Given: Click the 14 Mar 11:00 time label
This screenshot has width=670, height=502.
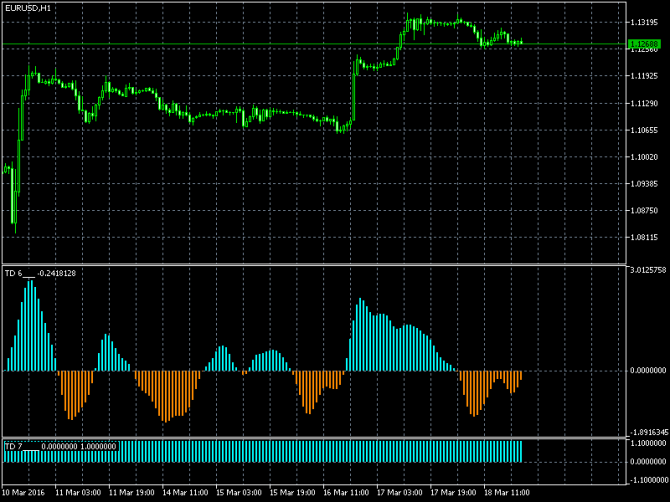Looking at the screenshot, I should coord(185,493).
